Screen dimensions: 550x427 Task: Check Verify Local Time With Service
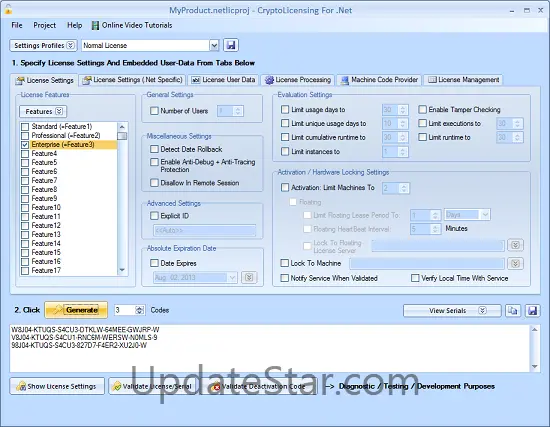click(415, 278)
